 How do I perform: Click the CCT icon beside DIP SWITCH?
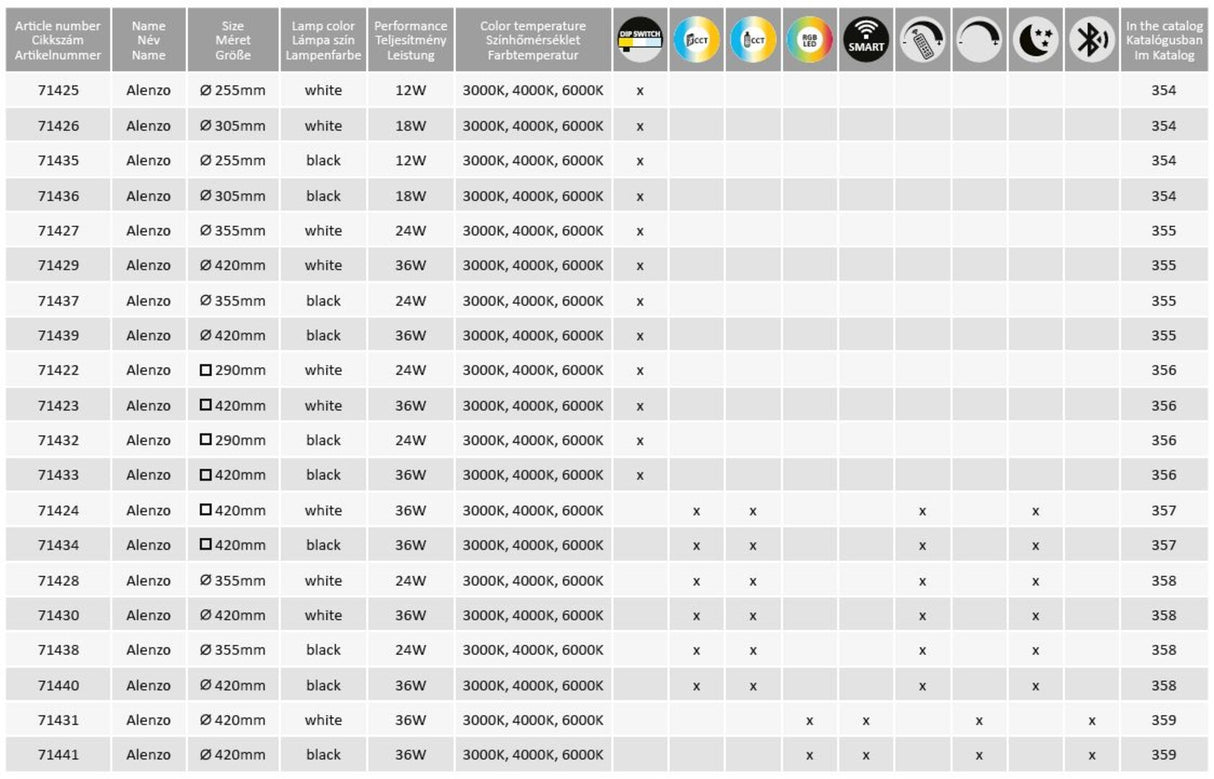(x=696, y=40)
